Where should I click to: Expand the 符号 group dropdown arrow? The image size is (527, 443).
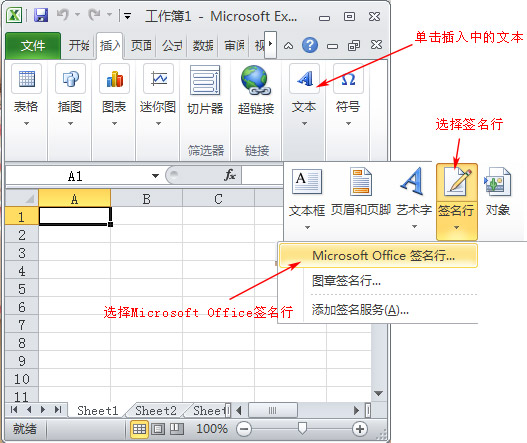click(348, 124)
